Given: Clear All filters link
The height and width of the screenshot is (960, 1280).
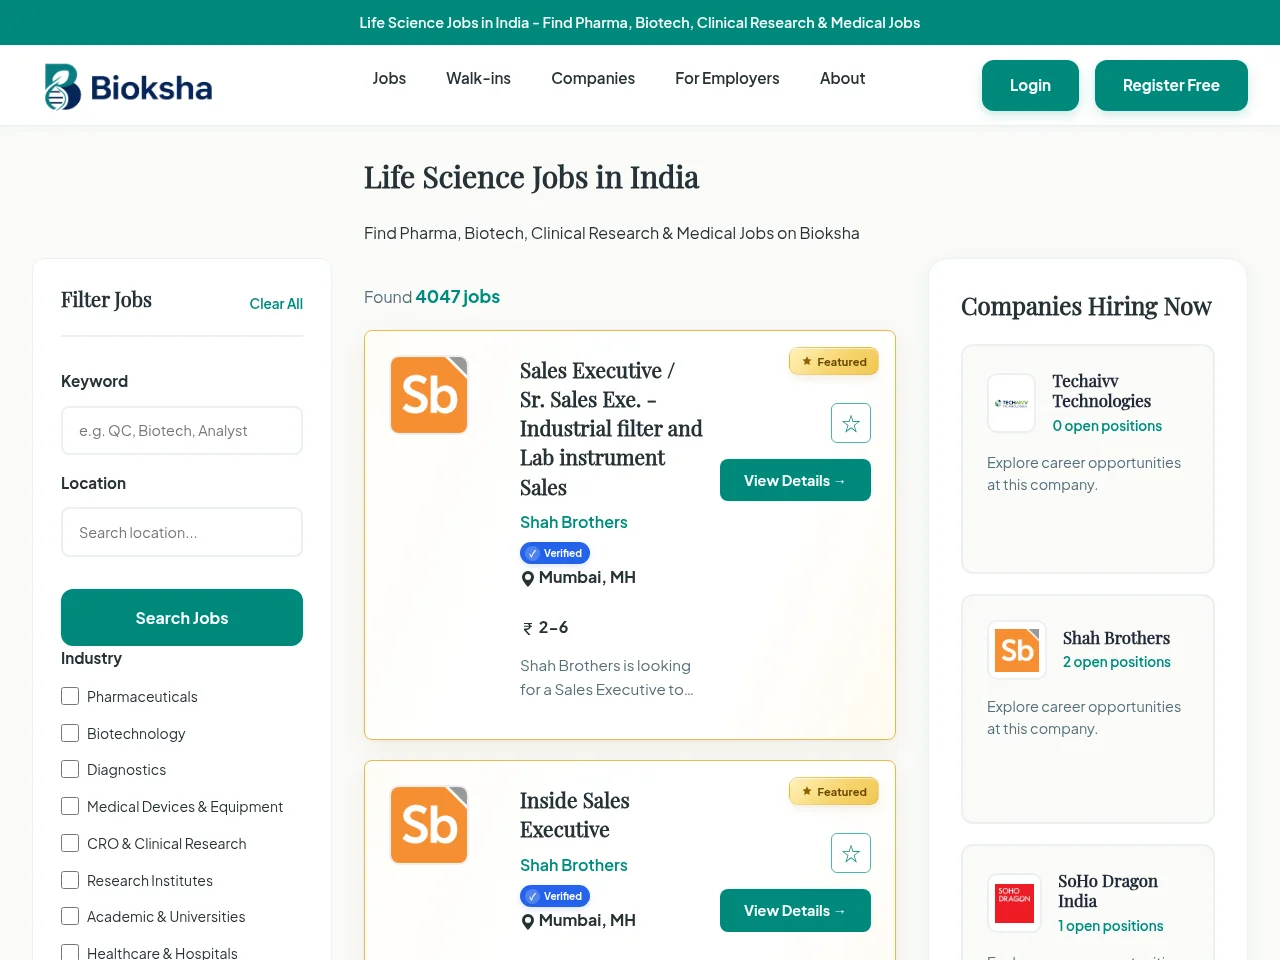Looking at the screenshot, I should [x=276, y=304].
